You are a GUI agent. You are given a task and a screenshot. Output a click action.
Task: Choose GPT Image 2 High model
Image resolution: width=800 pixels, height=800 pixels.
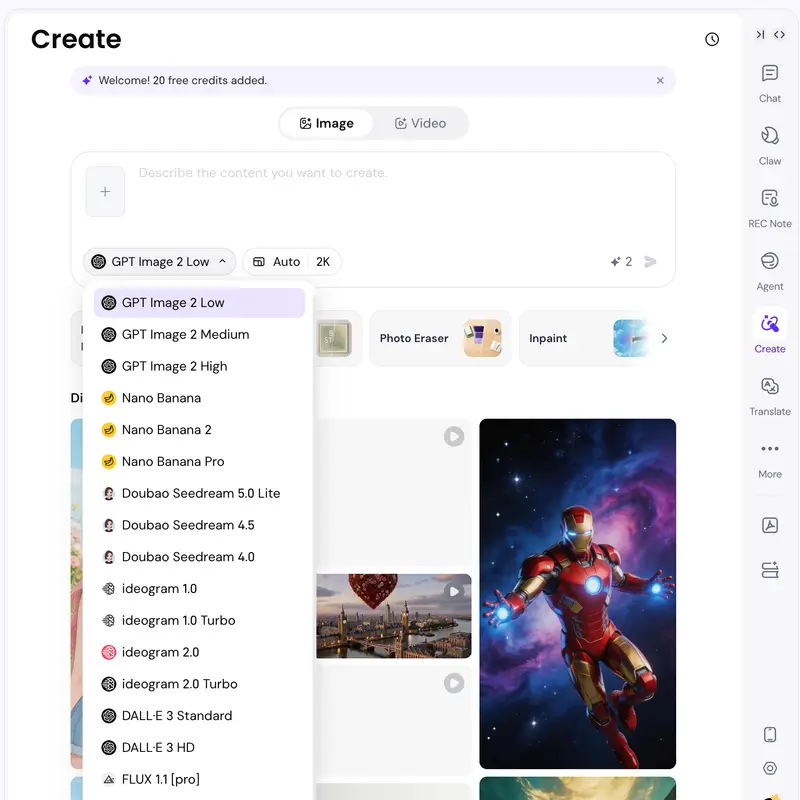click(x=199, y=366)
